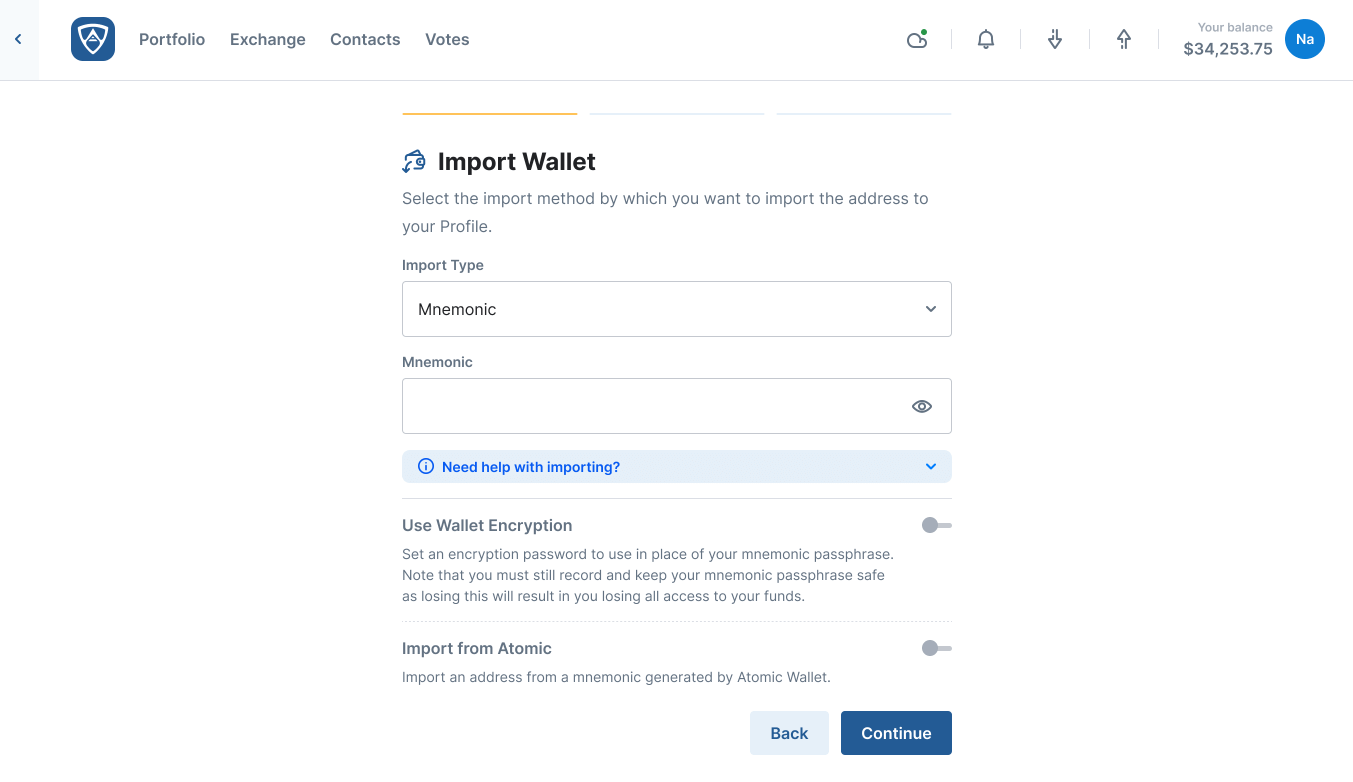Click the receive down-arrow icon
The height and width of the screenshot is (782, 1353).
coord(1055,40)
